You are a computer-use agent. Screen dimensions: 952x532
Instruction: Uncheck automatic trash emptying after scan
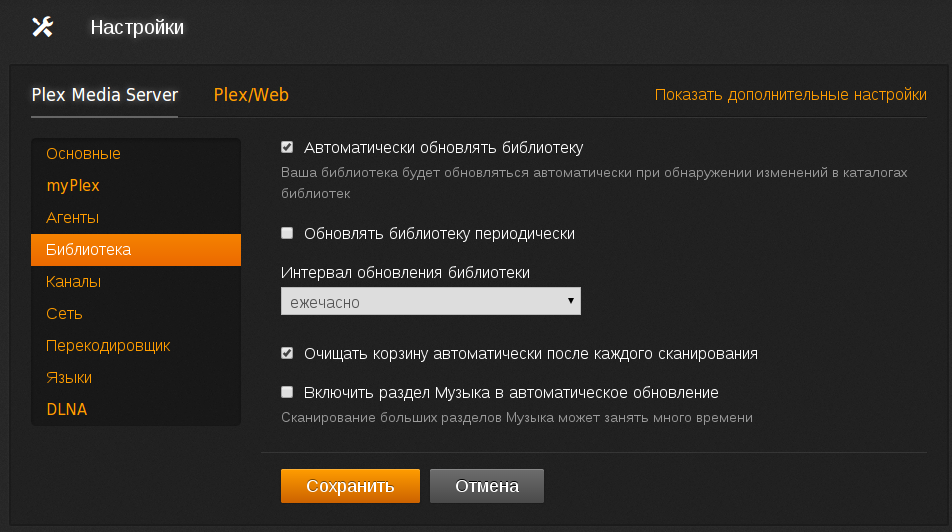pos(287,353)
